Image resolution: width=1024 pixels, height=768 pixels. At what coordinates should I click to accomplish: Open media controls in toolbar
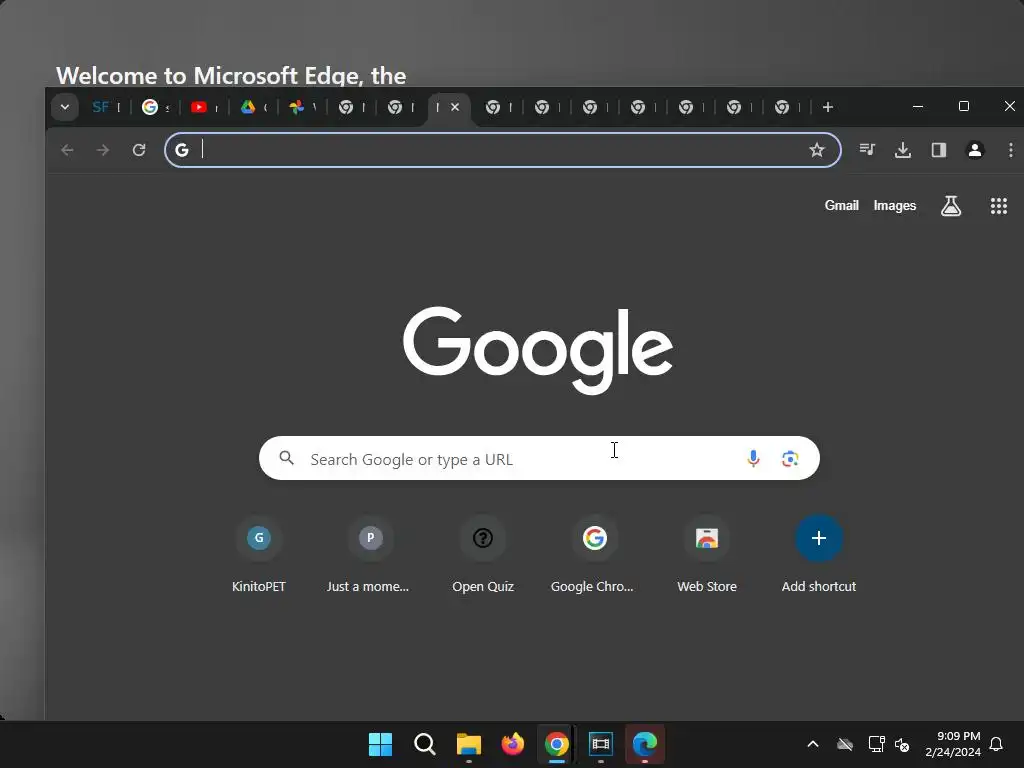click(x=867, y=150)
